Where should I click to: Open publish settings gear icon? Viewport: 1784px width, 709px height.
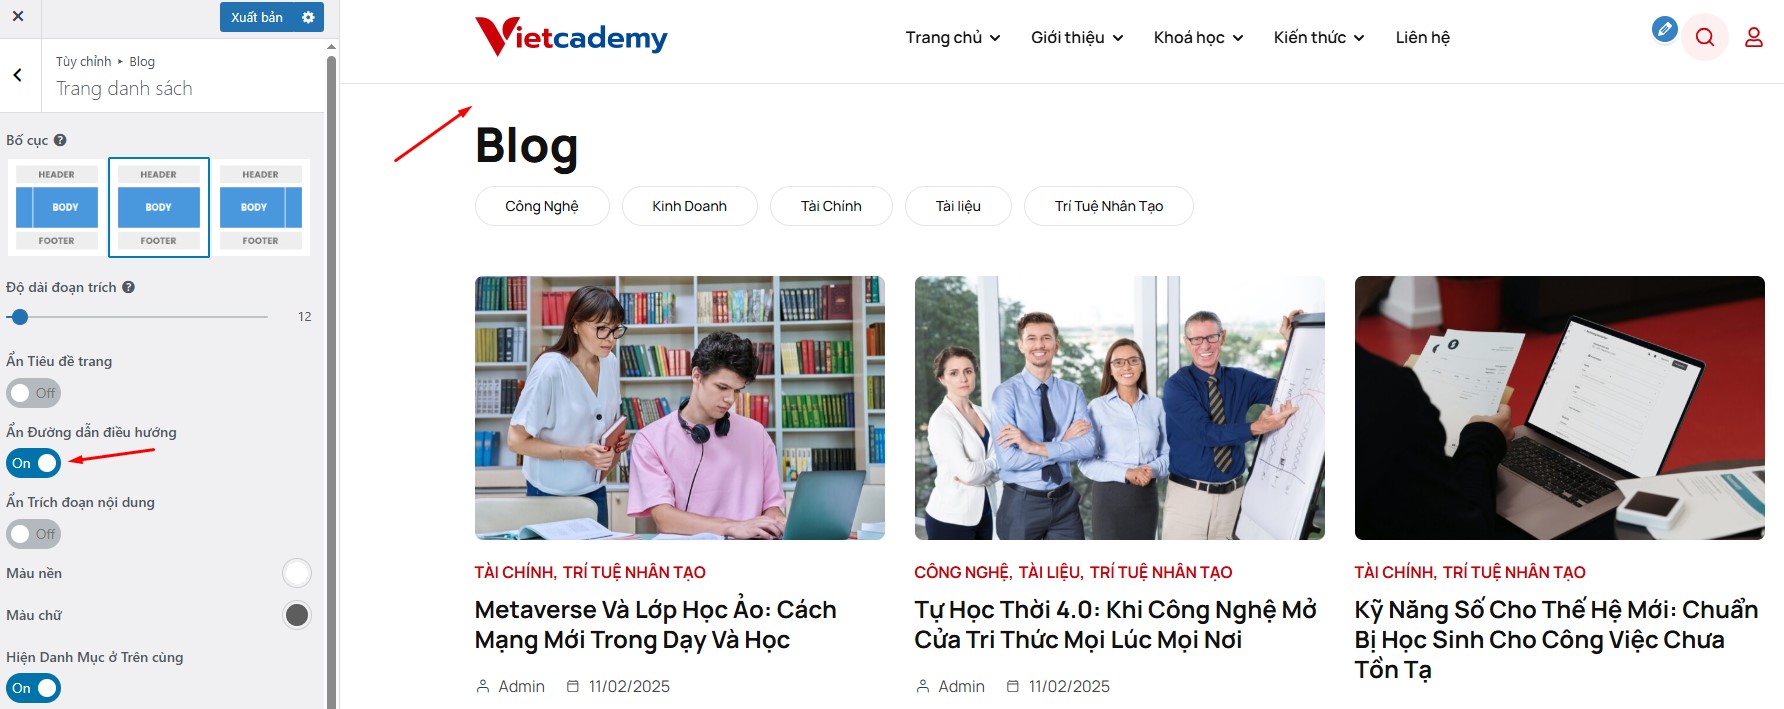[308, 17]
